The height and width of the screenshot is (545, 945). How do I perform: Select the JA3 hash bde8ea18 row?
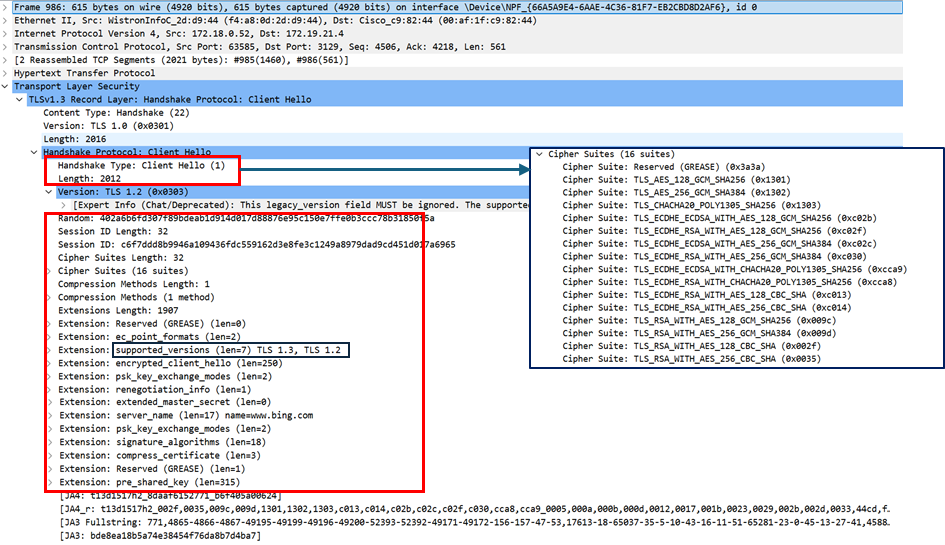pos(160,535)
